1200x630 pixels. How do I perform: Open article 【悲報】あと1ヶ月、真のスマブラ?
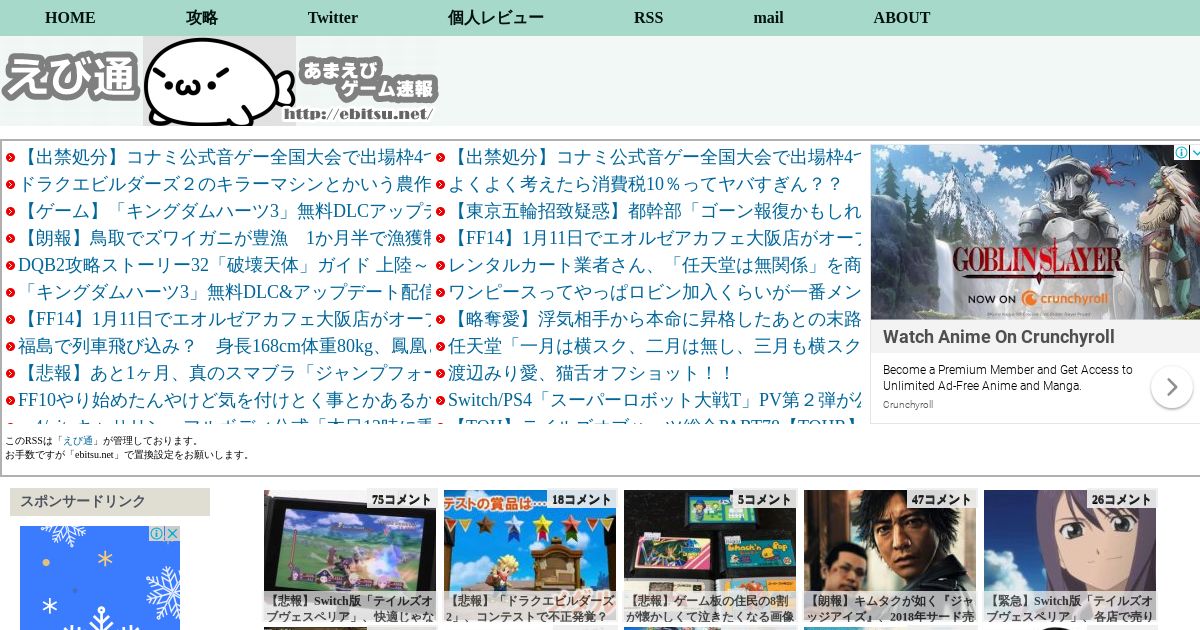(x=225, y=373)
